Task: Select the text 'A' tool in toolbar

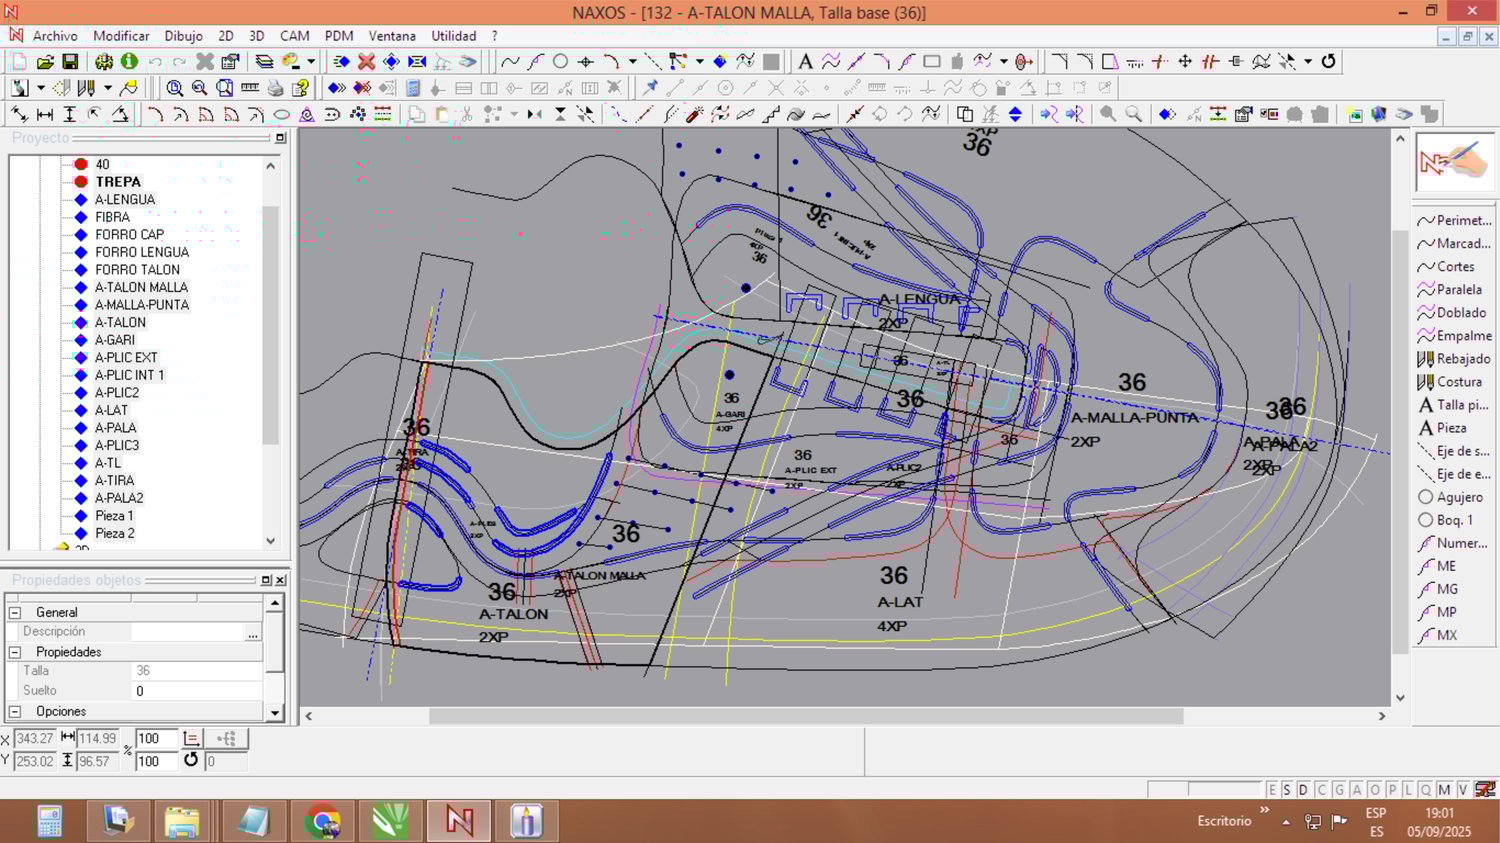Action: (805, 62)
